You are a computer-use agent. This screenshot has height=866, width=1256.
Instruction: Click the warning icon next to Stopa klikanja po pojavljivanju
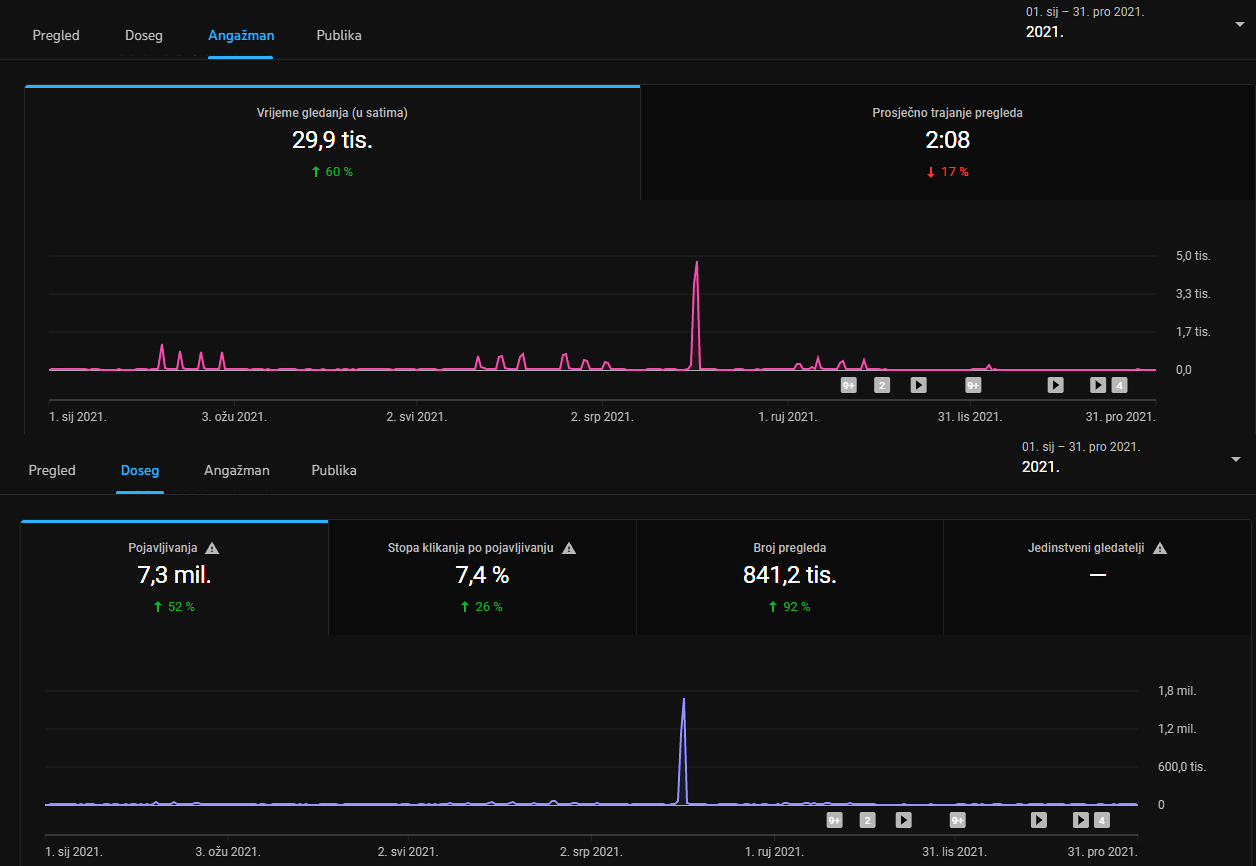point(569,548)
